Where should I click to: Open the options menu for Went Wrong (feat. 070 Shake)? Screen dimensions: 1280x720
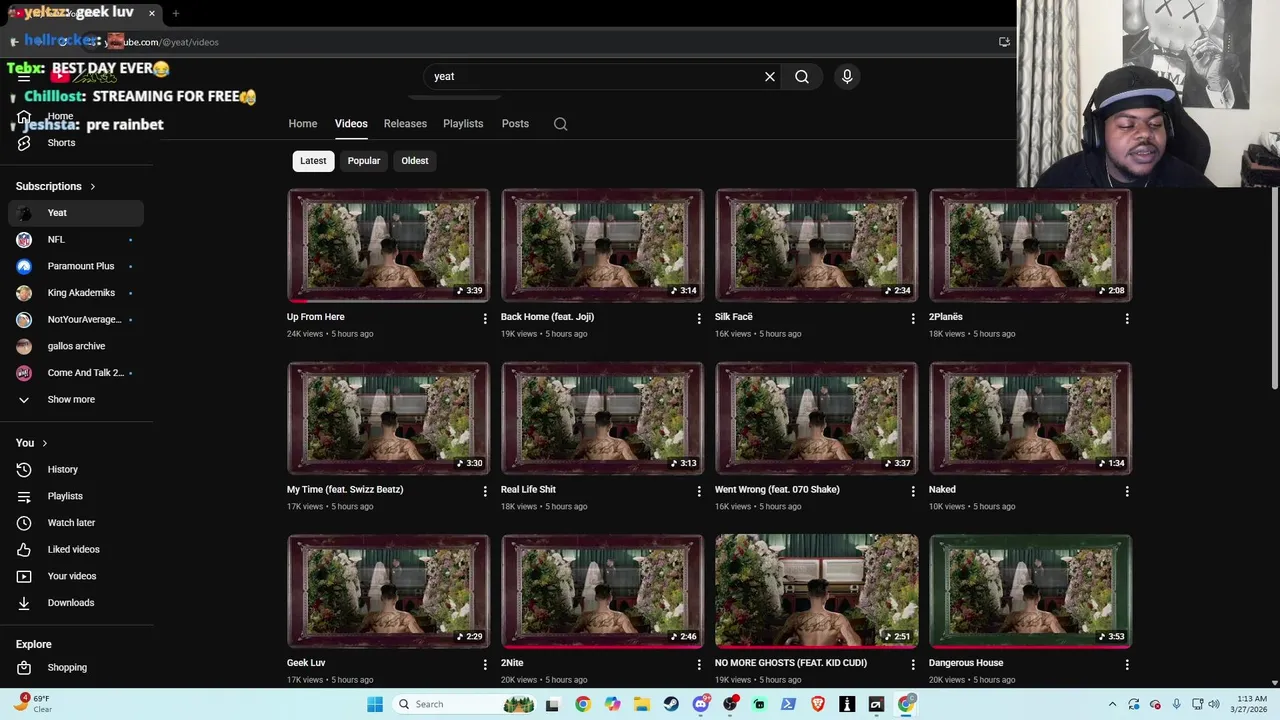point(912,491)
